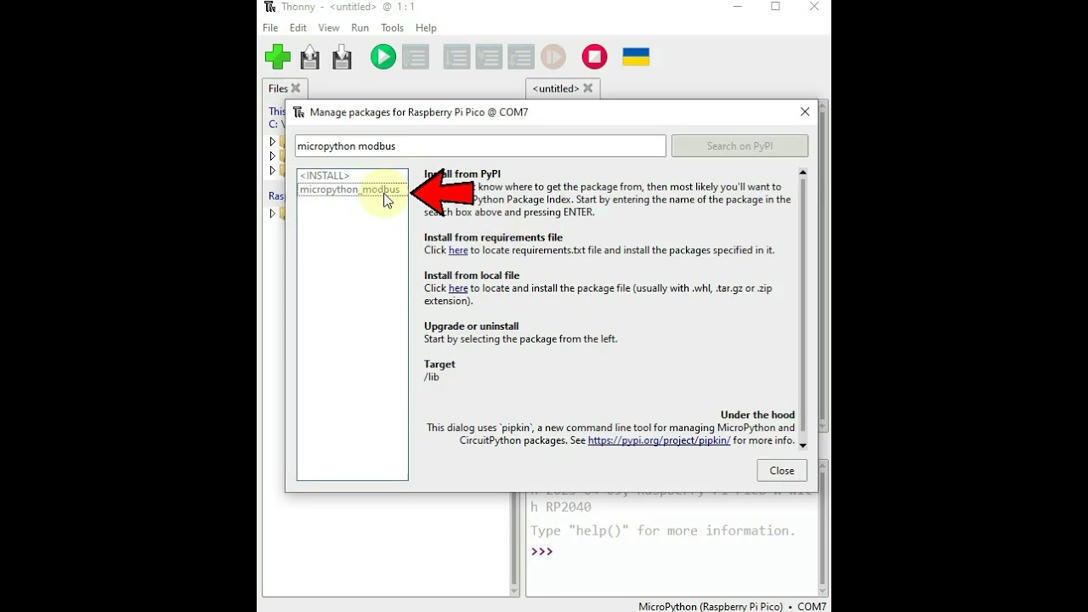Image resolution: width=1088 pixels, height=612 pixels.
Task: Open a file using the load icon
Action: point(310,57)
